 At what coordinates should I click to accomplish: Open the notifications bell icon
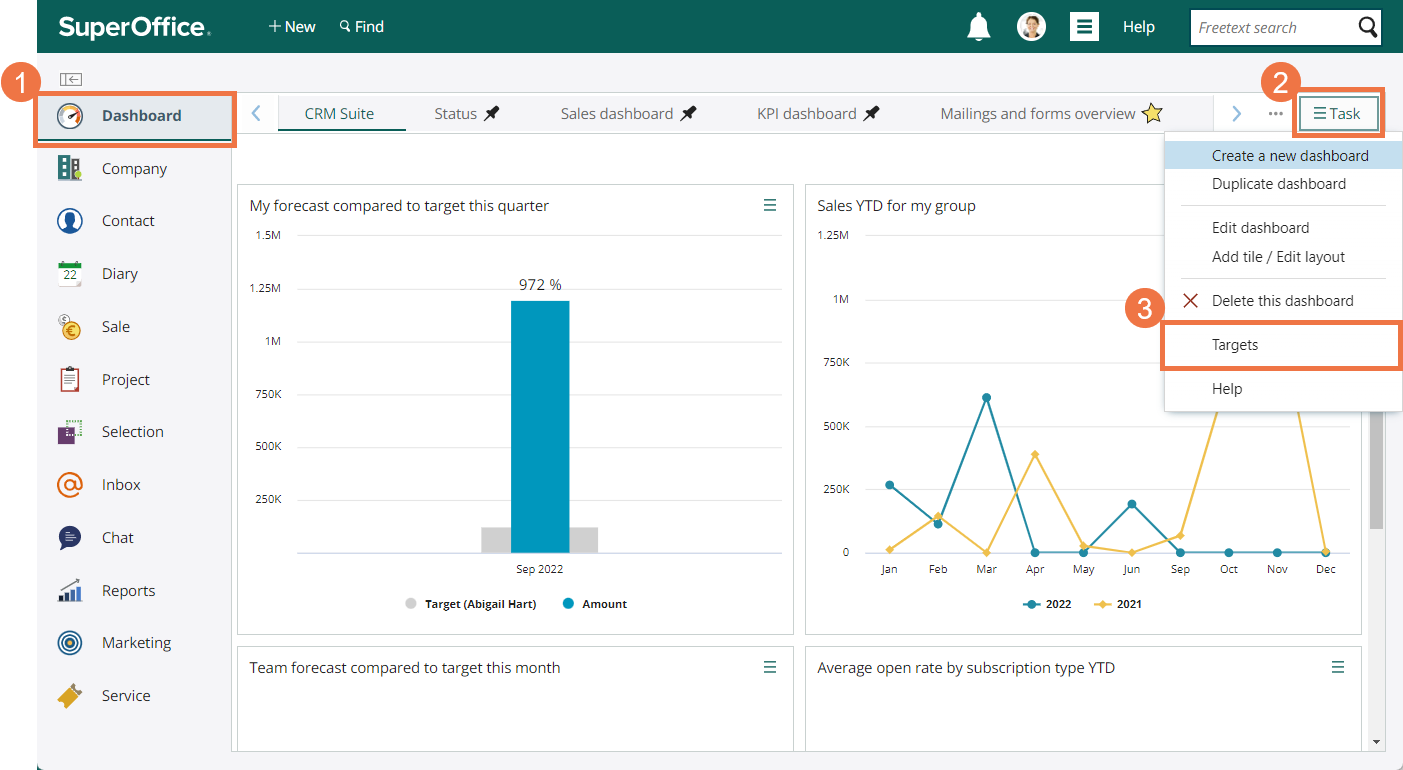tap(979, 27)
